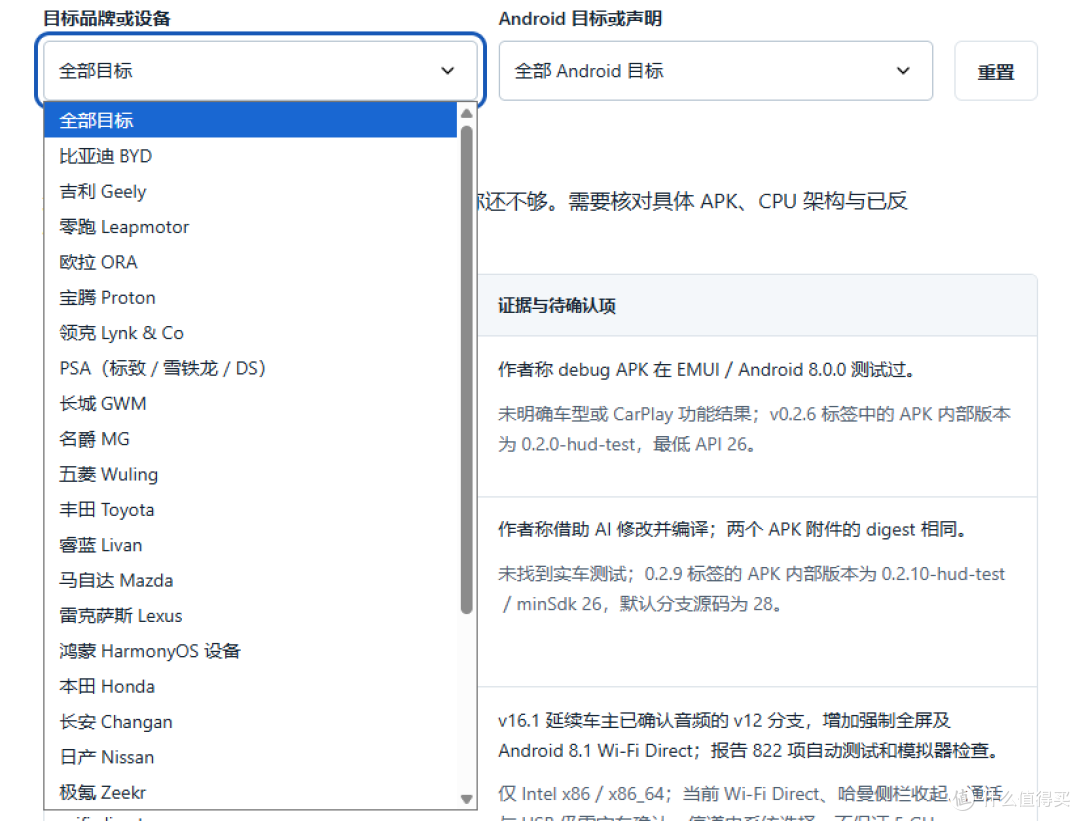Screen dimensions: 1080x821
Task: Choose 比亚迪 BYD from the list
Action: click(x=251, y=156)
